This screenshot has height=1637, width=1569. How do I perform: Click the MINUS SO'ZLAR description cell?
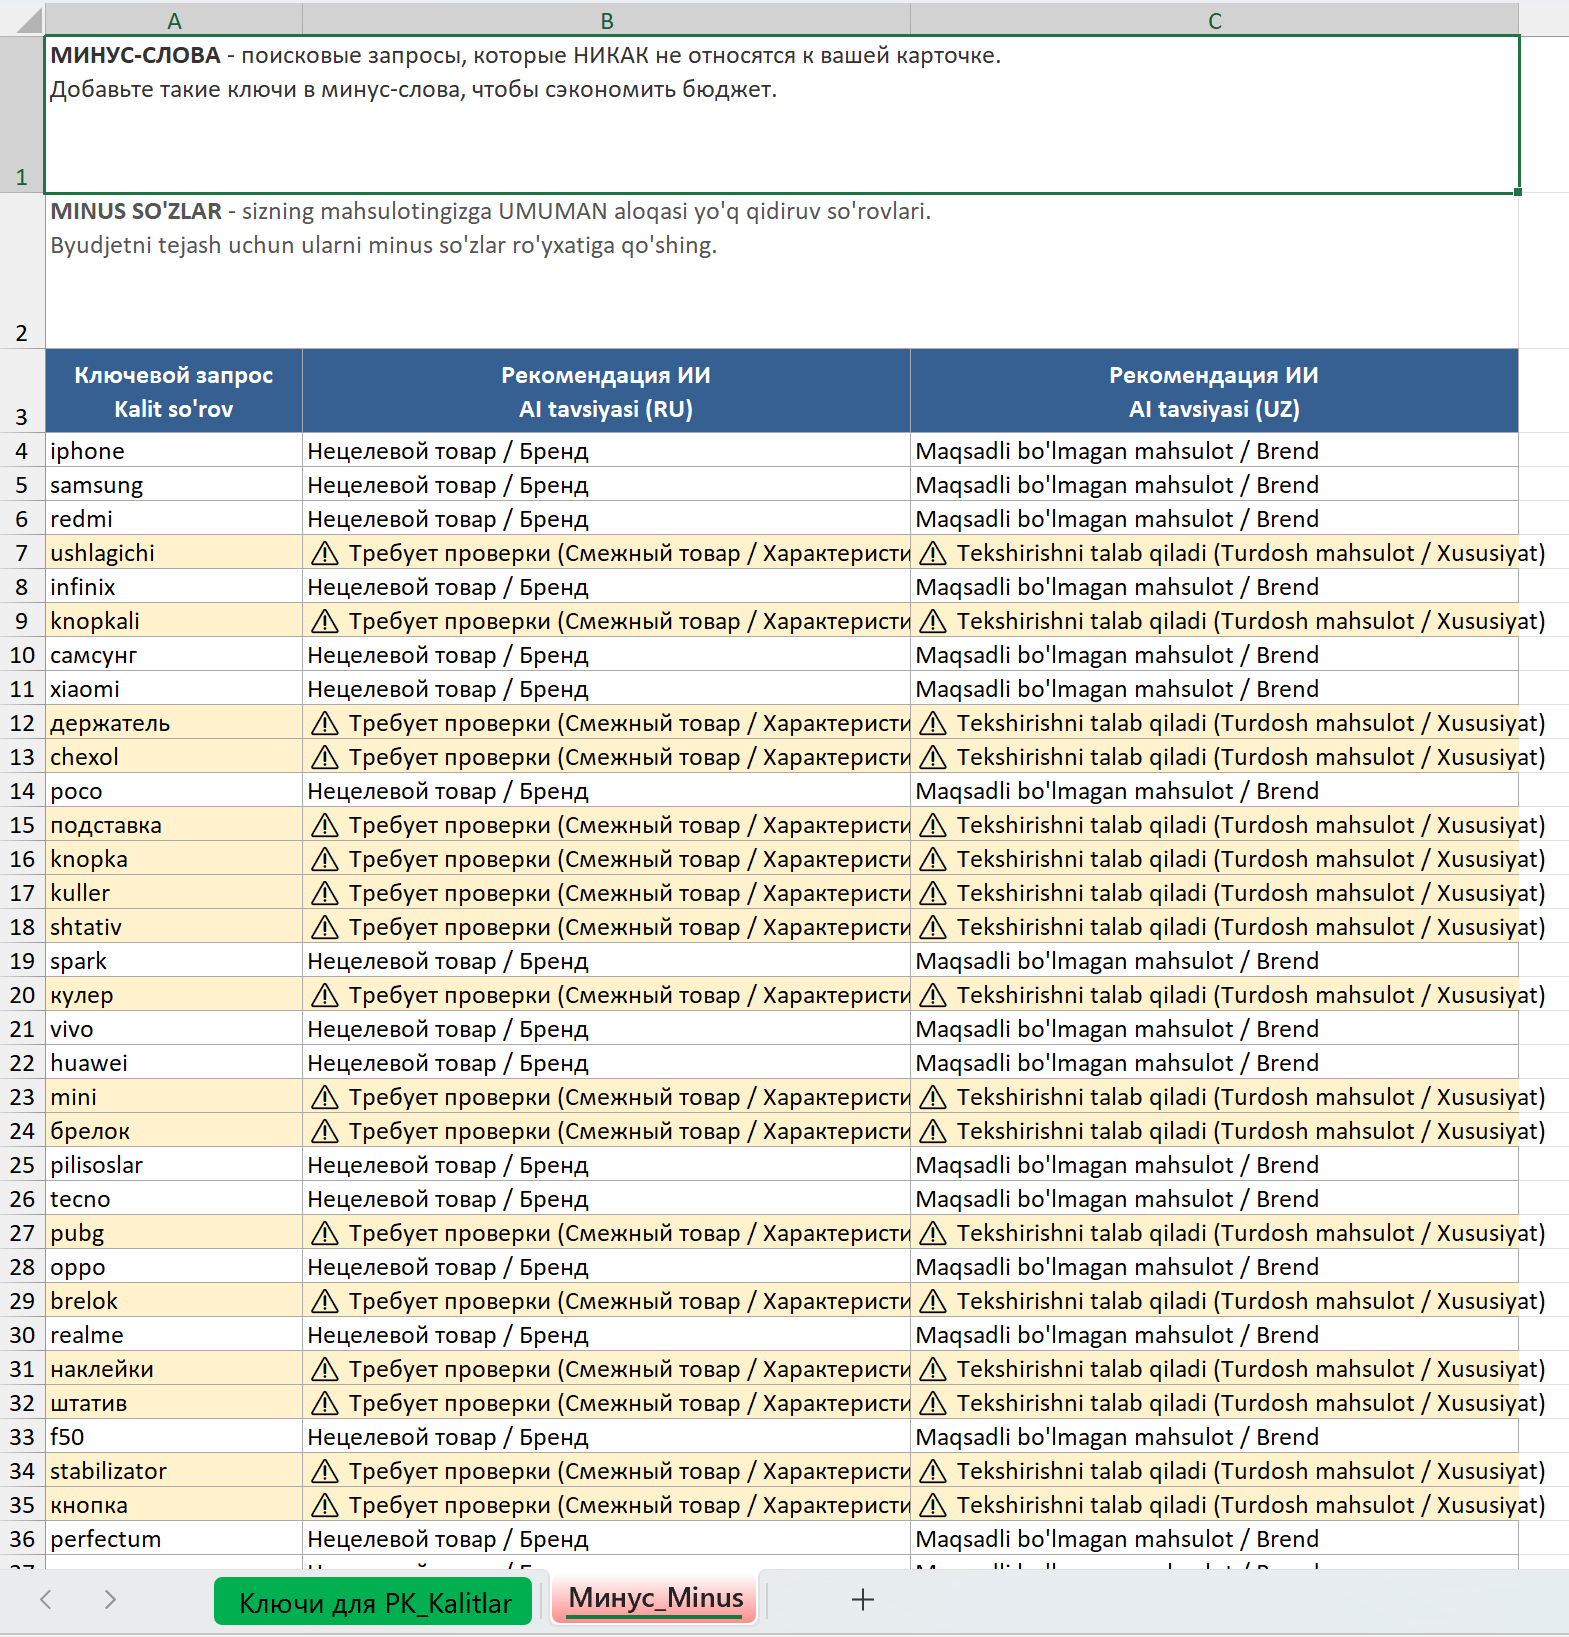pyautogui.click(x=782, y=271)
